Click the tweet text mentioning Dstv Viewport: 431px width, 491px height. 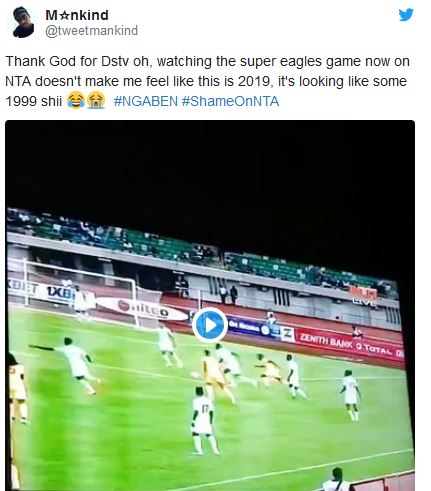[x=207, y=81]
